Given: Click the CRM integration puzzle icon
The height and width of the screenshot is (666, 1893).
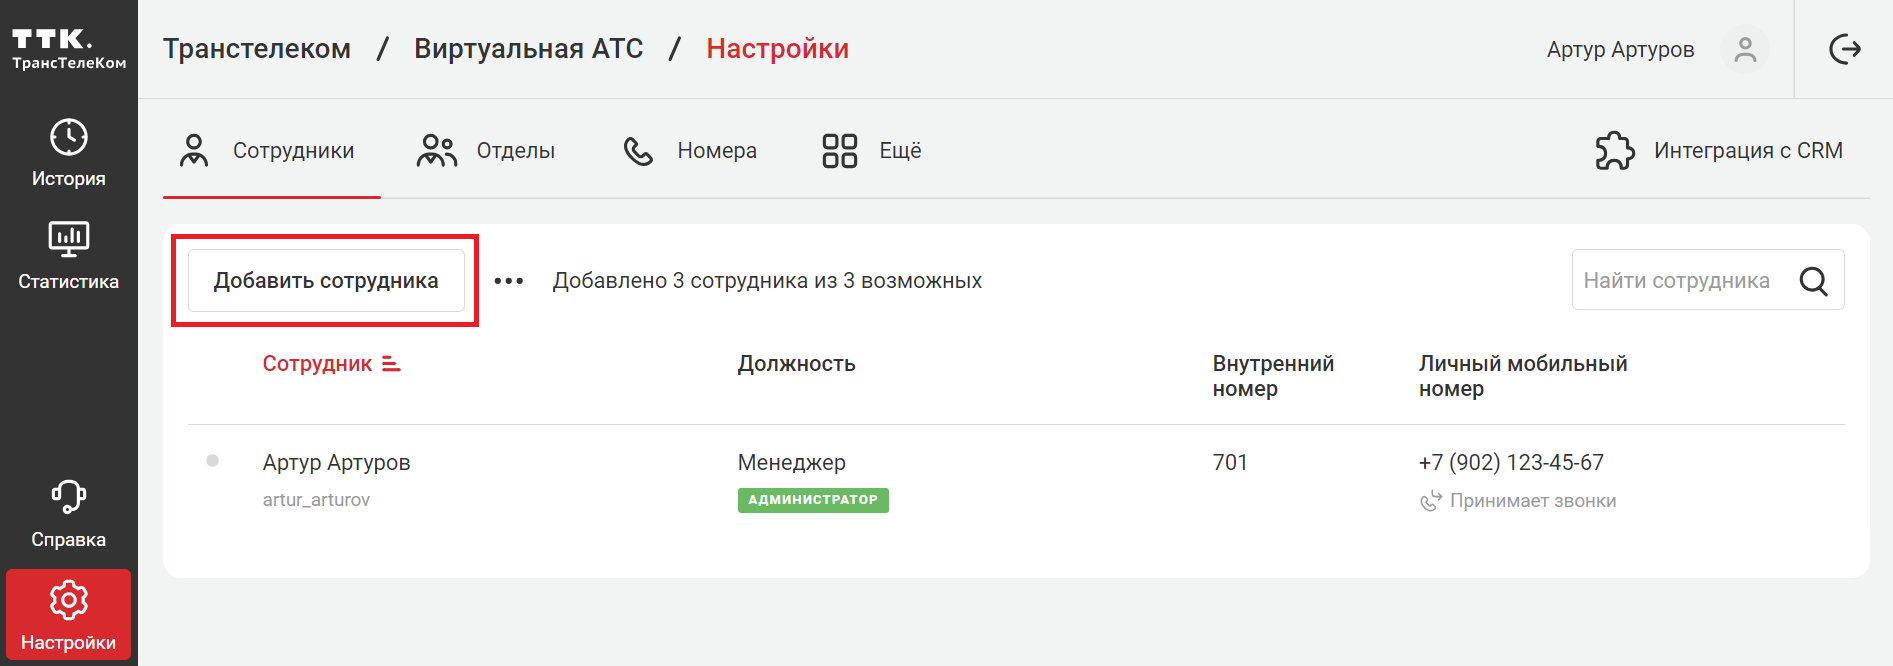Looking at the screenshot, I should coord(1614,151).
